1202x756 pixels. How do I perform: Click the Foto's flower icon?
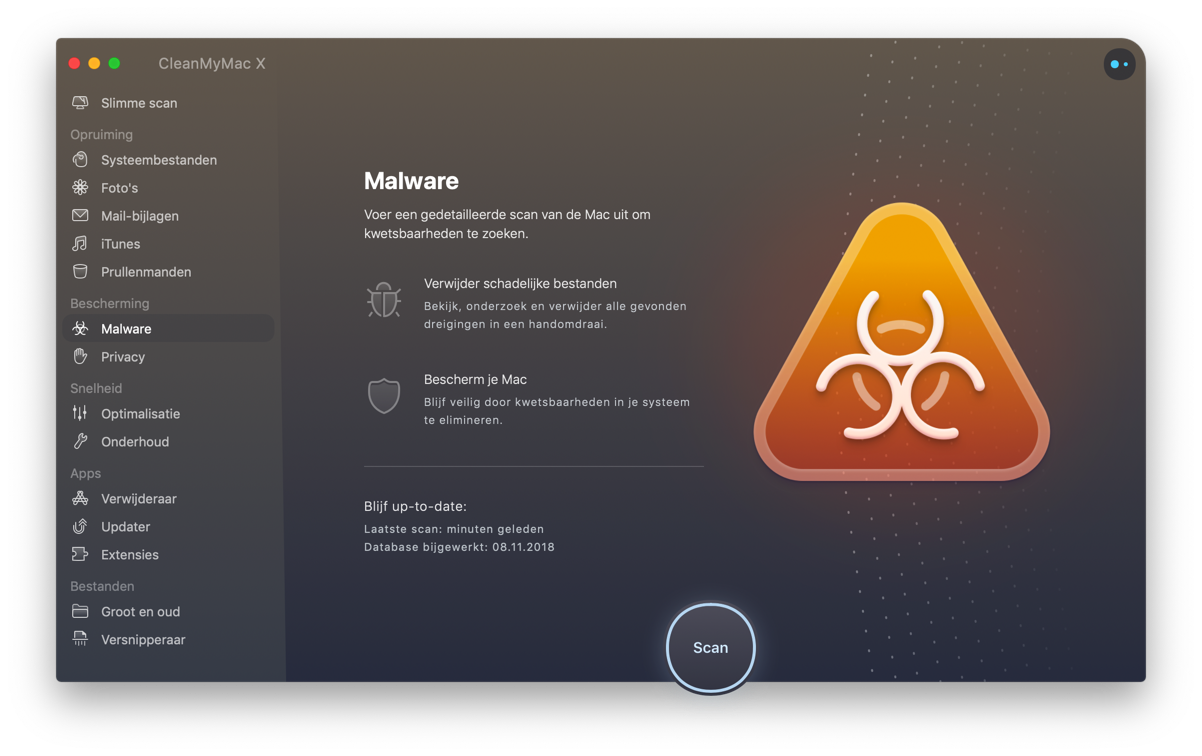click(80, 188)
